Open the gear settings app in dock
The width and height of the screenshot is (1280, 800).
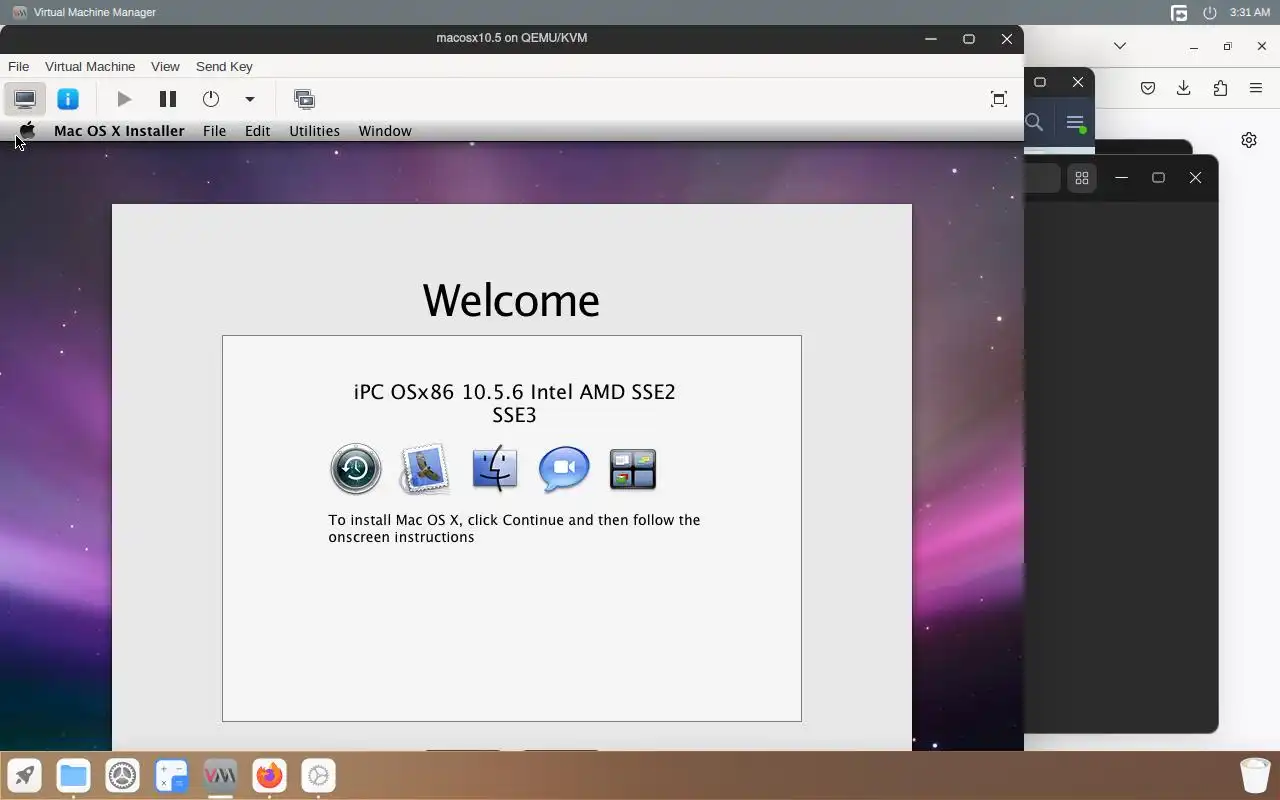[x=318, y=775]
